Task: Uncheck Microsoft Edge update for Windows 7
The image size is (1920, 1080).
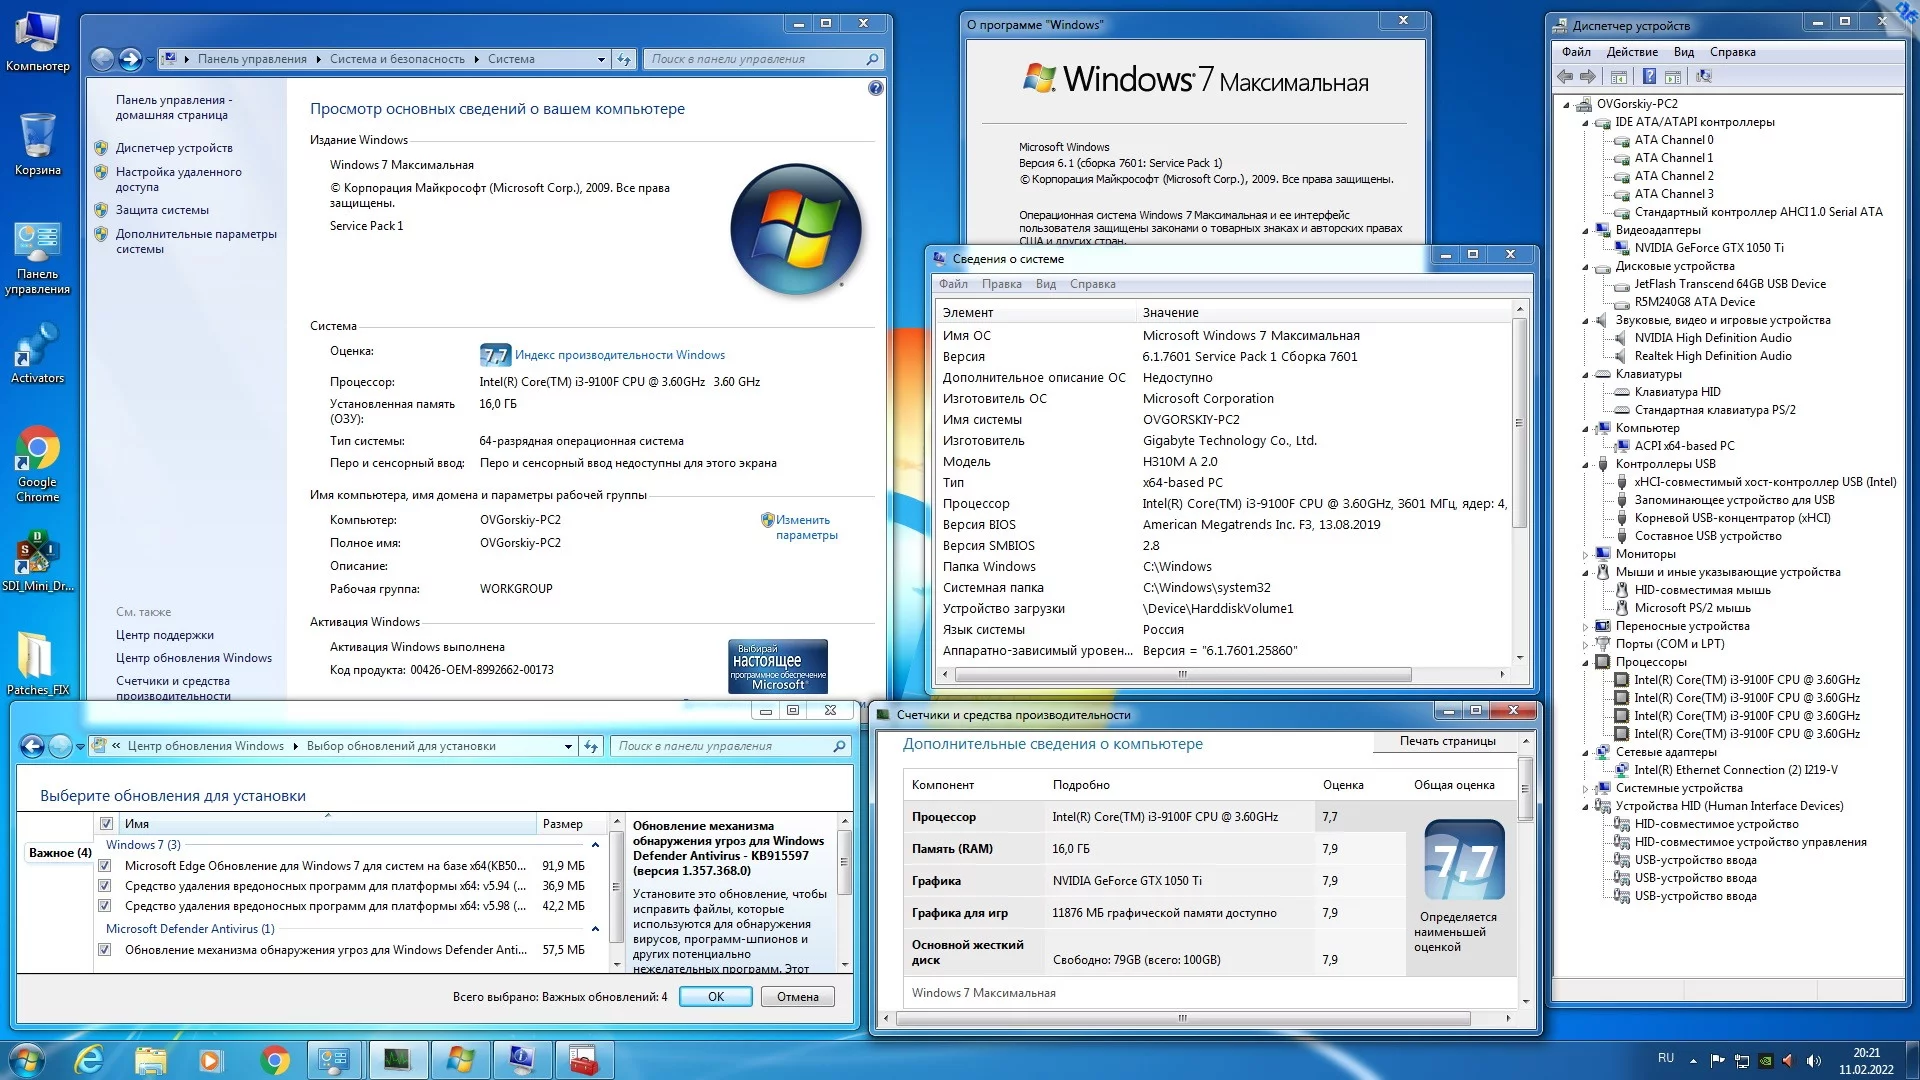Action: (x=105, y=866)
